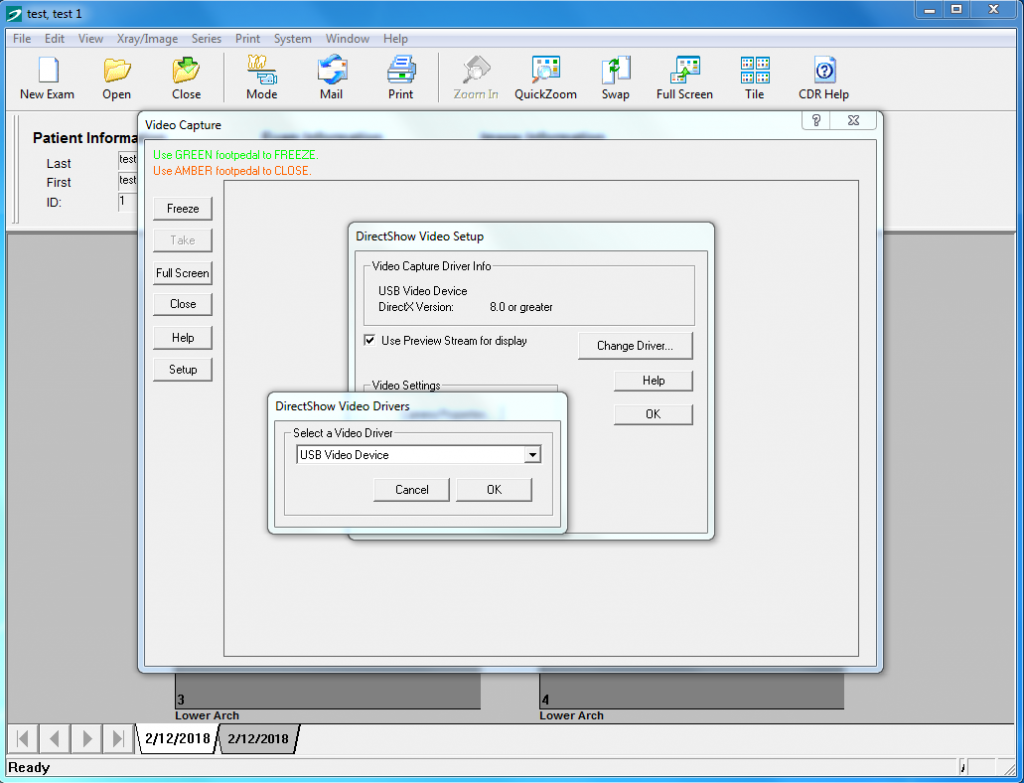Open CDR Help from the toolbar

(822, 77)
